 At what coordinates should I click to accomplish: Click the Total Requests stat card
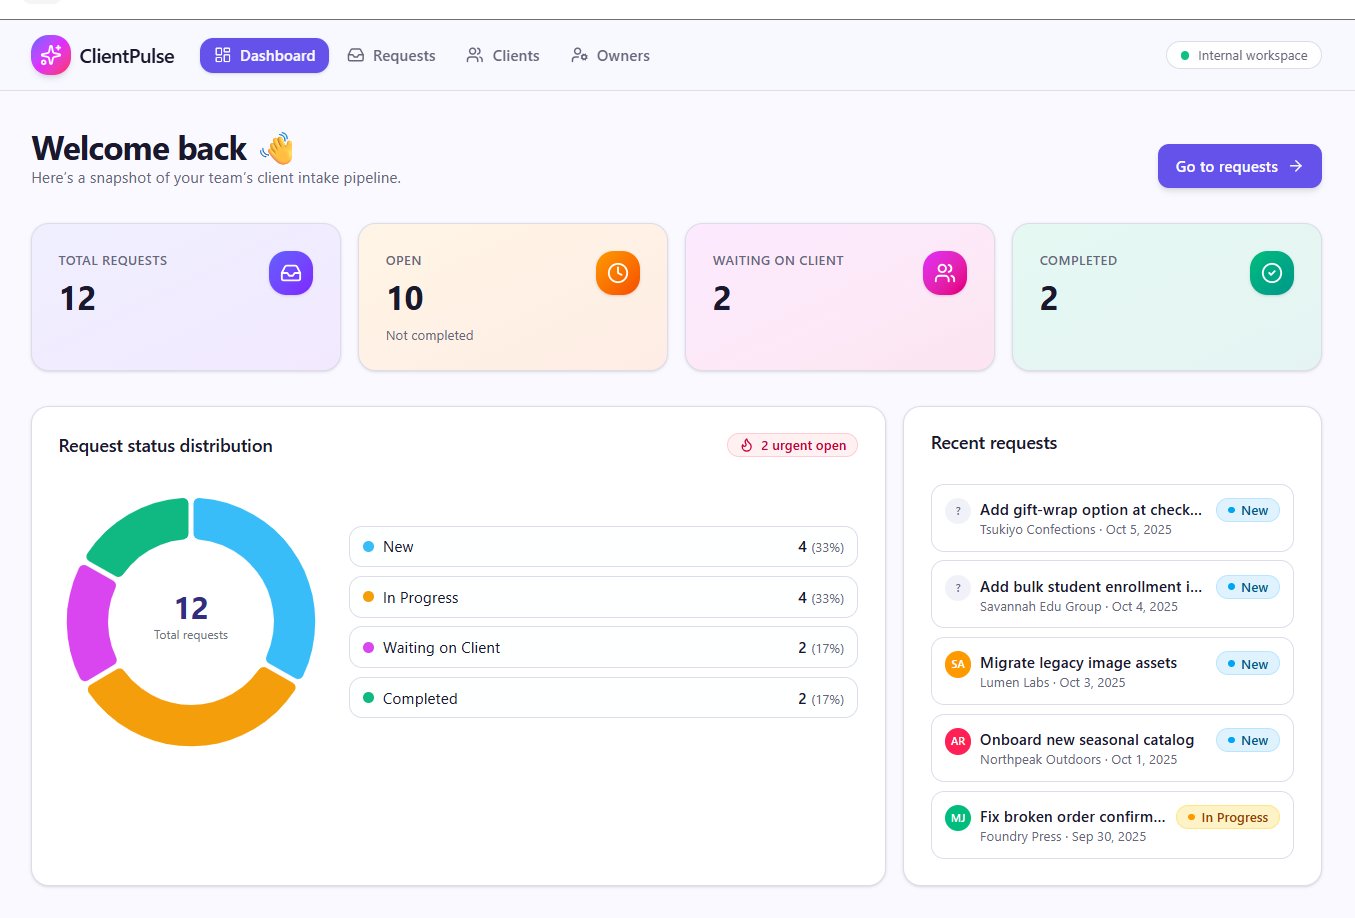186,297
